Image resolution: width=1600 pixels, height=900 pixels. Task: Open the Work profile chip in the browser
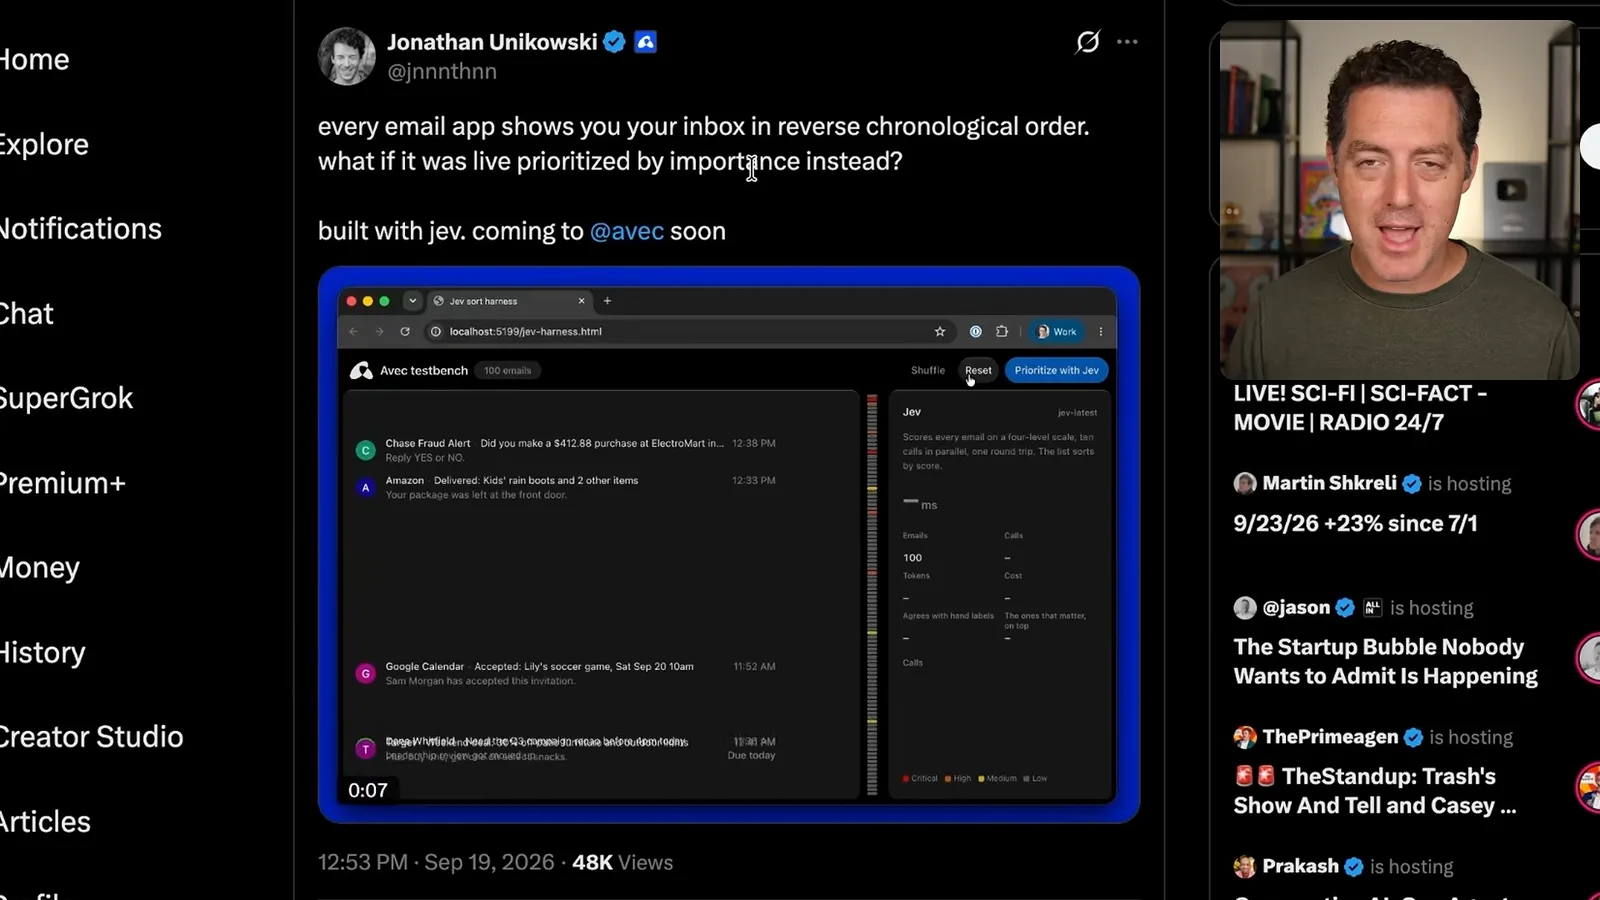pyautogui.click(x=1057, y=331)
